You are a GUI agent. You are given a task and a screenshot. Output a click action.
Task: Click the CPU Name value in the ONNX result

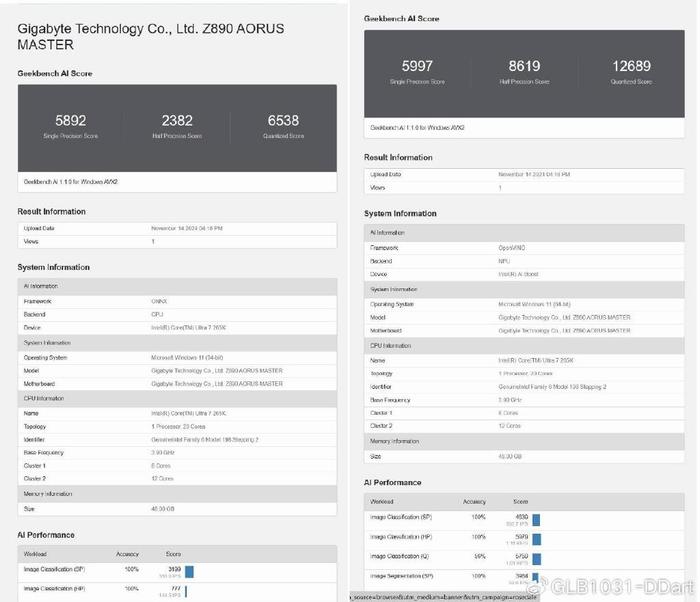coord(188,414)
